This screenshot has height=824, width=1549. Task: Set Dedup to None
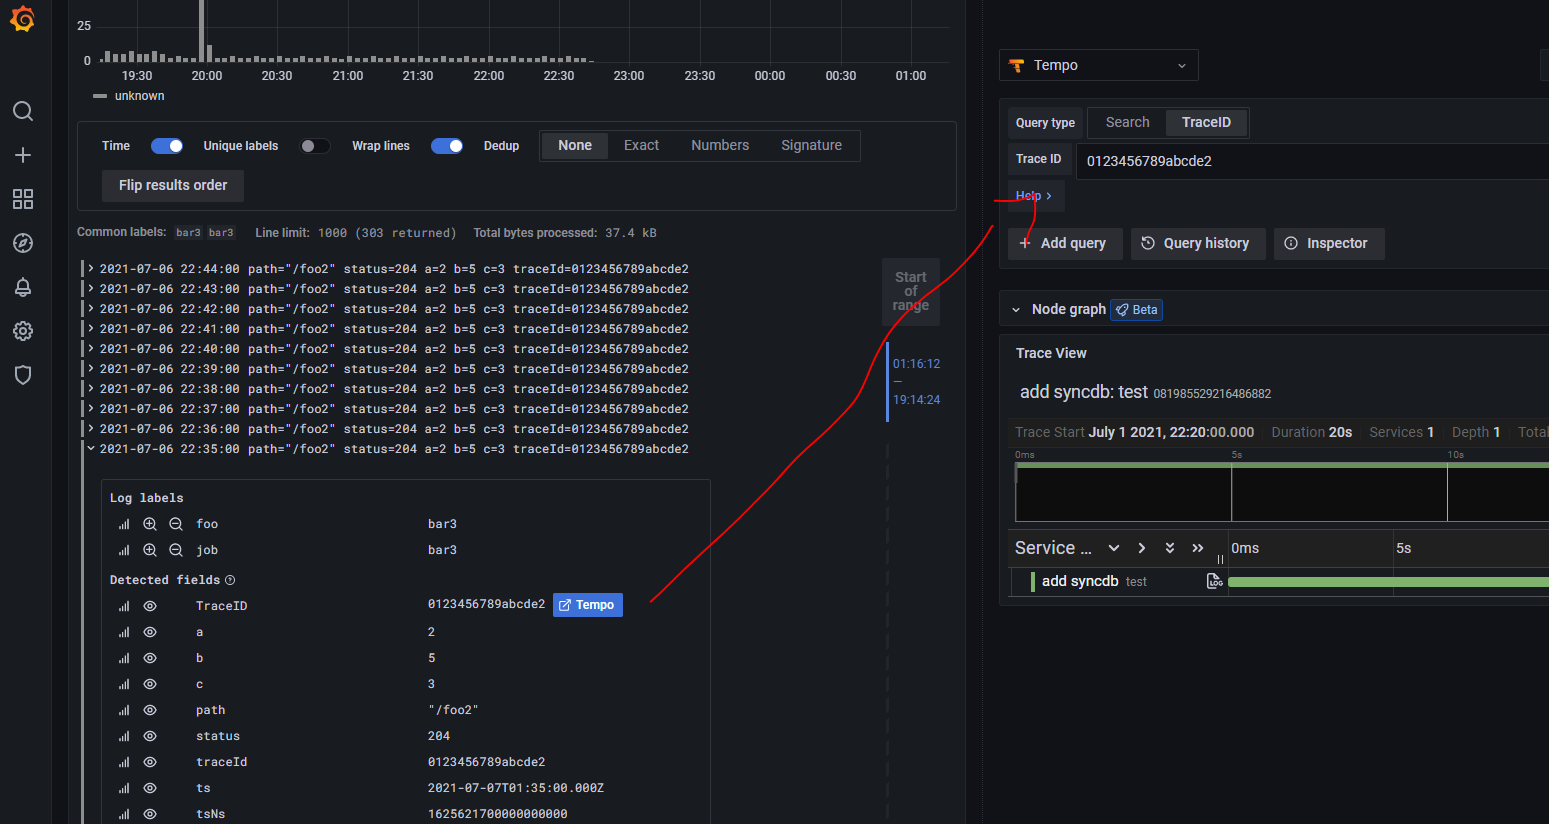coord(575,145)
